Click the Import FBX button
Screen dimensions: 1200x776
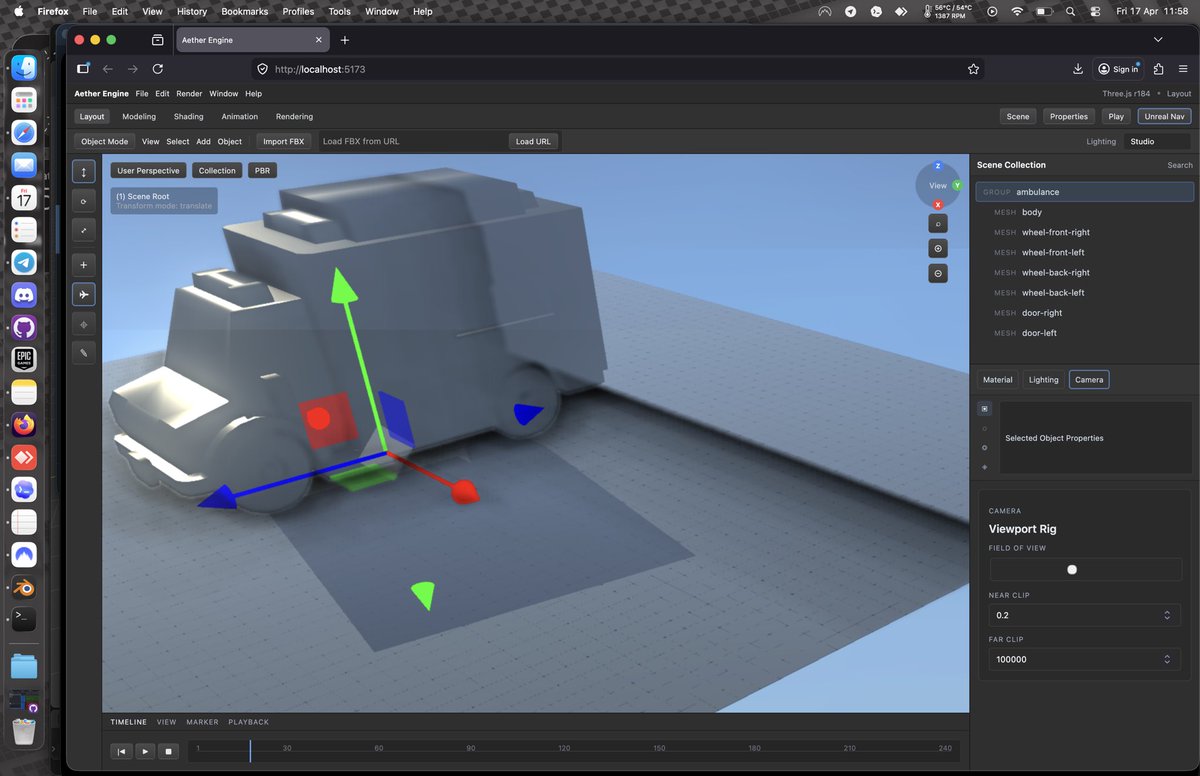tap(283, 141)
